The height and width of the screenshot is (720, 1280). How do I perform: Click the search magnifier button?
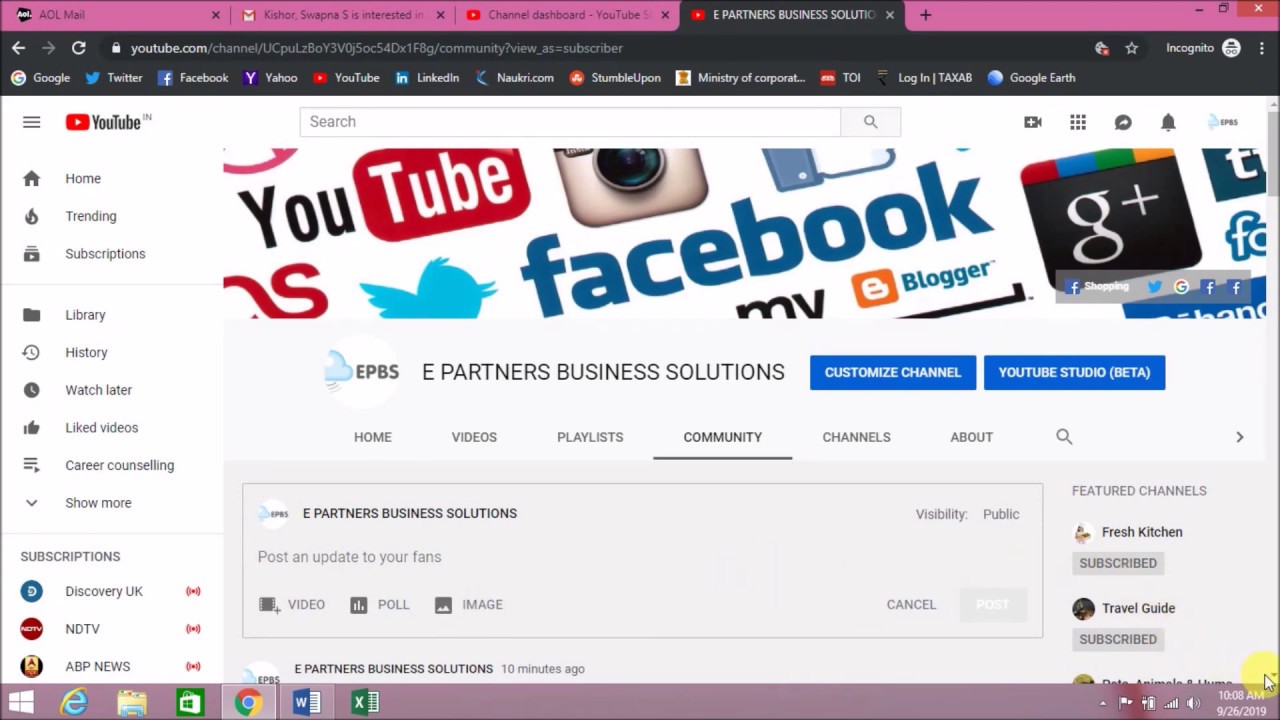point(870,122)
